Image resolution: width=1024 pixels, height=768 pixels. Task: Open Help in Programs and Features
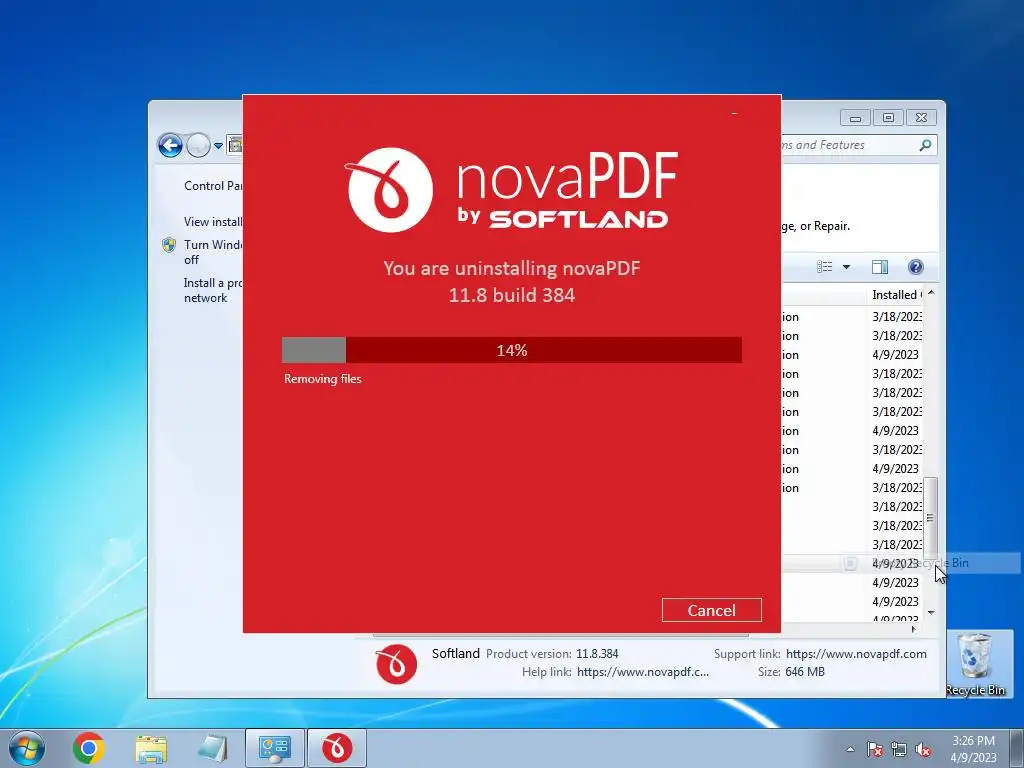pos(916,266)
